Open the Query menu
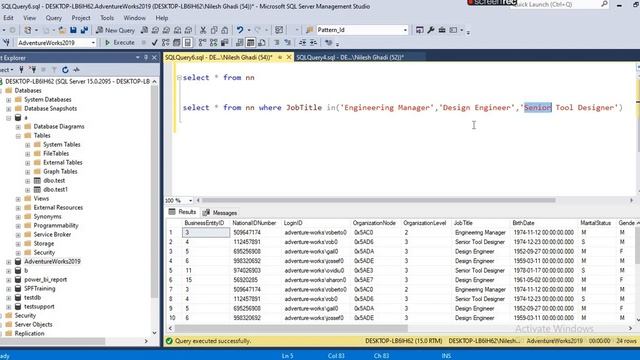640x360 pixels. pyautogui.click(x=53, y=18)
